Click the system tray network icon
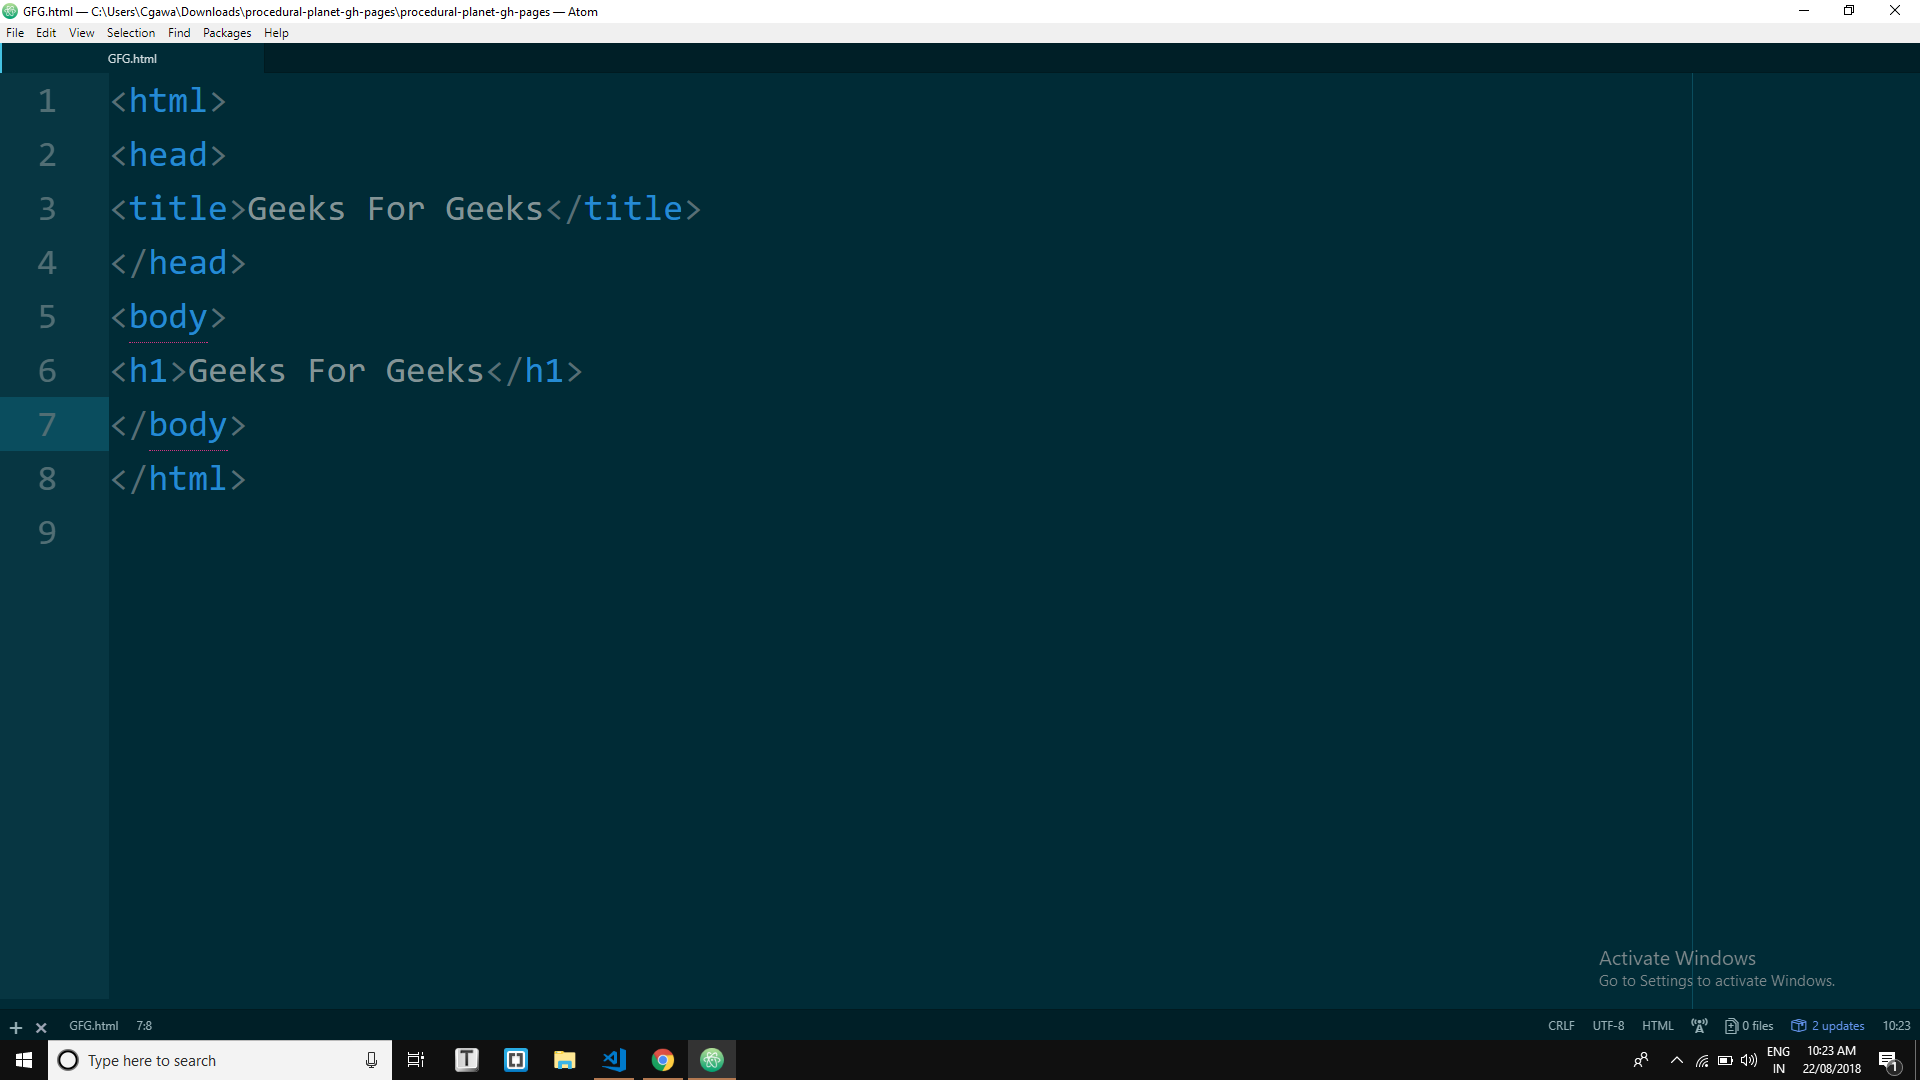Image resolution: width=1920 pixels, height=1080 pixels. click(x=1701, y=1060)
